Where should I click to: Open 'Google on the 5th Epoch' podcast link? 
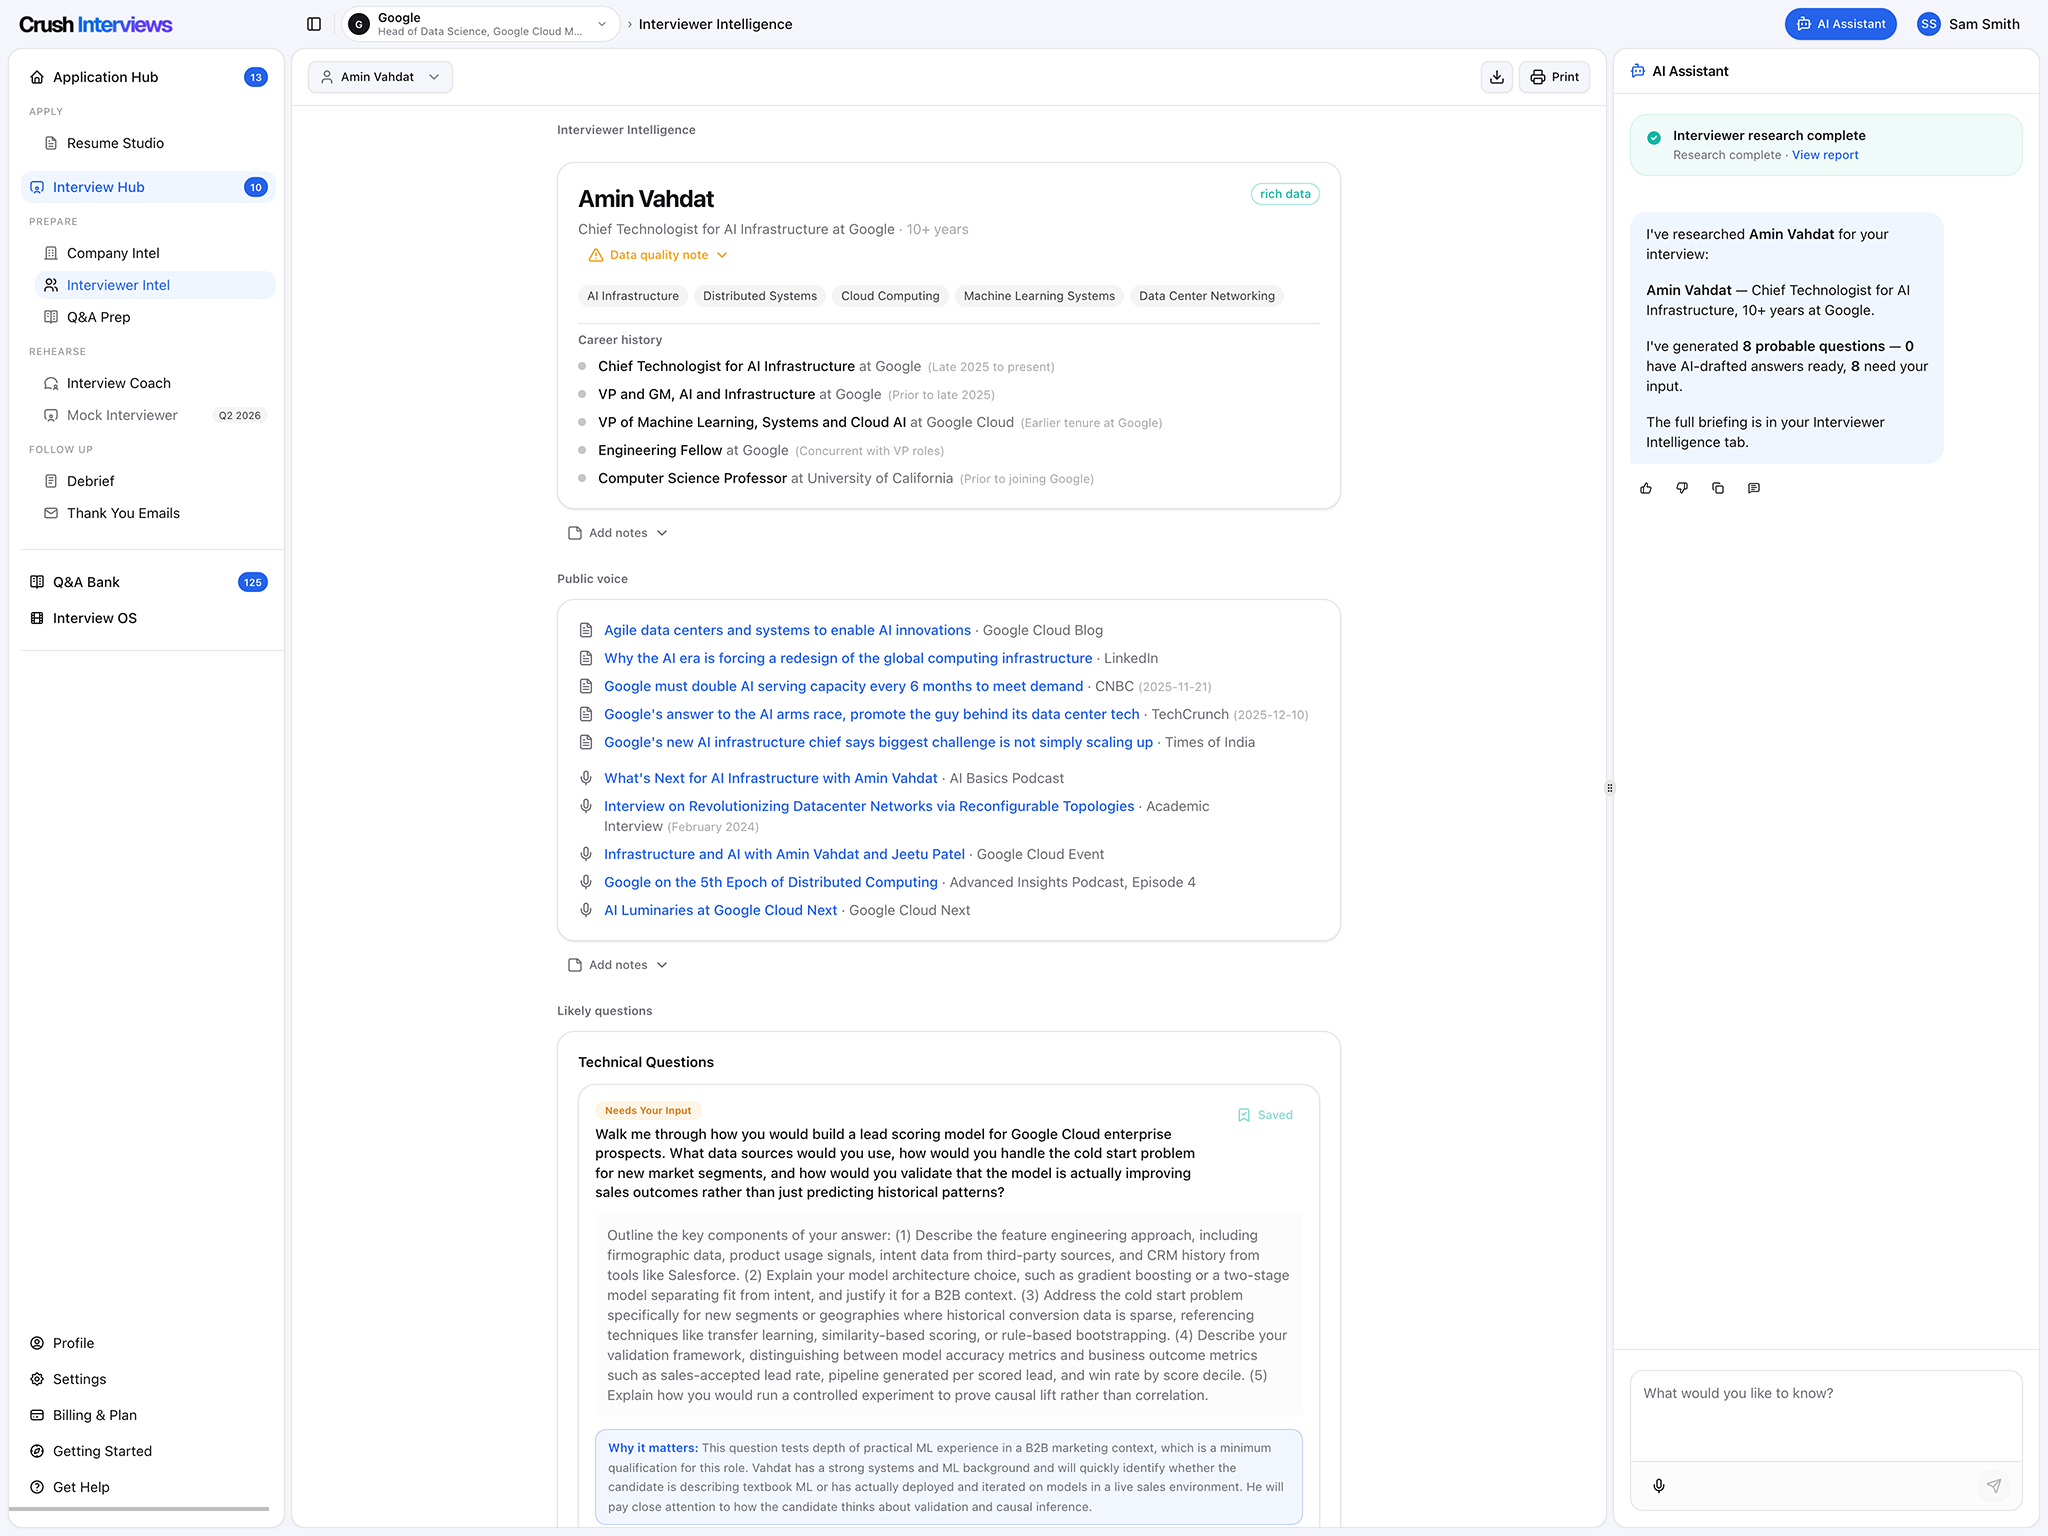(x=770, y=882)
